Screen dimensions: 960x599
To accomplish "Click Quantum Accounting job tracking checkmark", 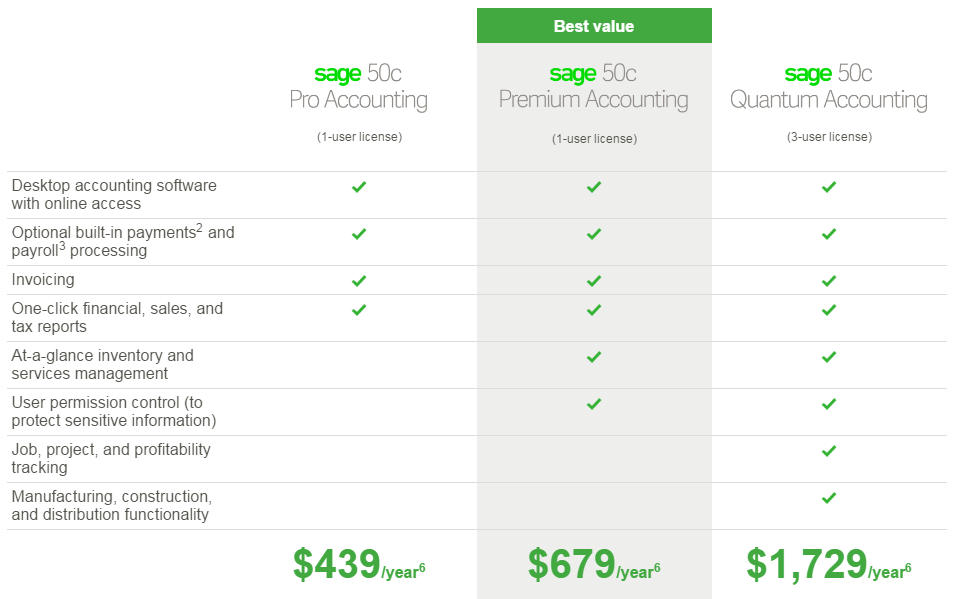I will click(x=829, y=451).
